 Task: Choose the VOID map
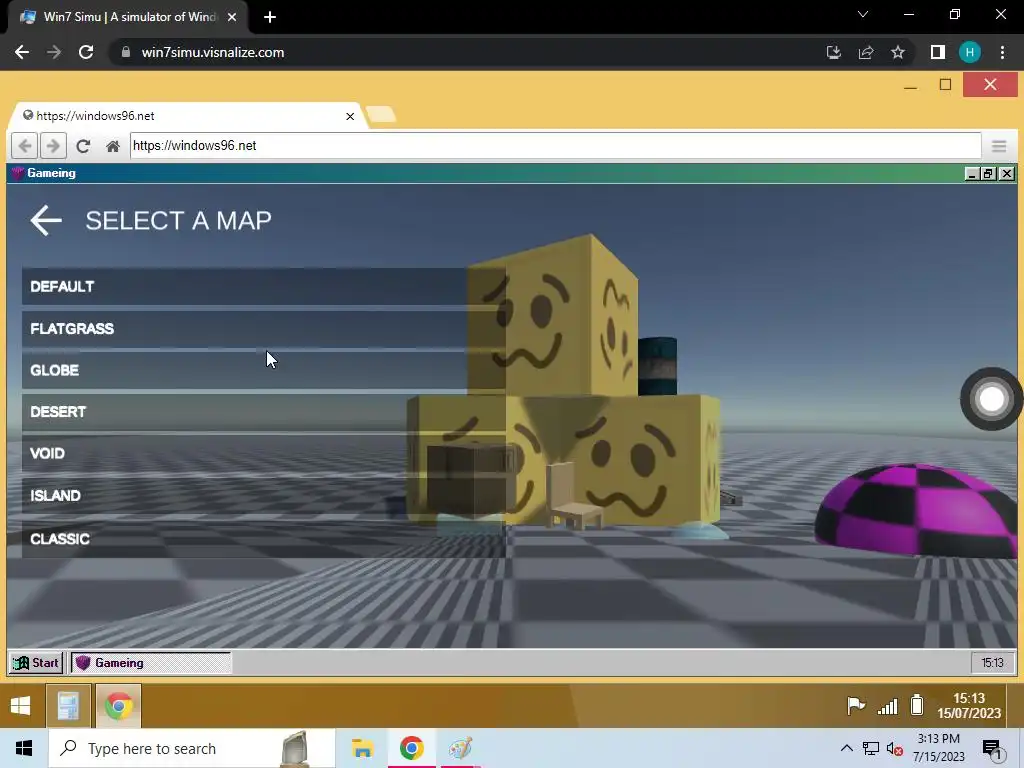point(264,453)
